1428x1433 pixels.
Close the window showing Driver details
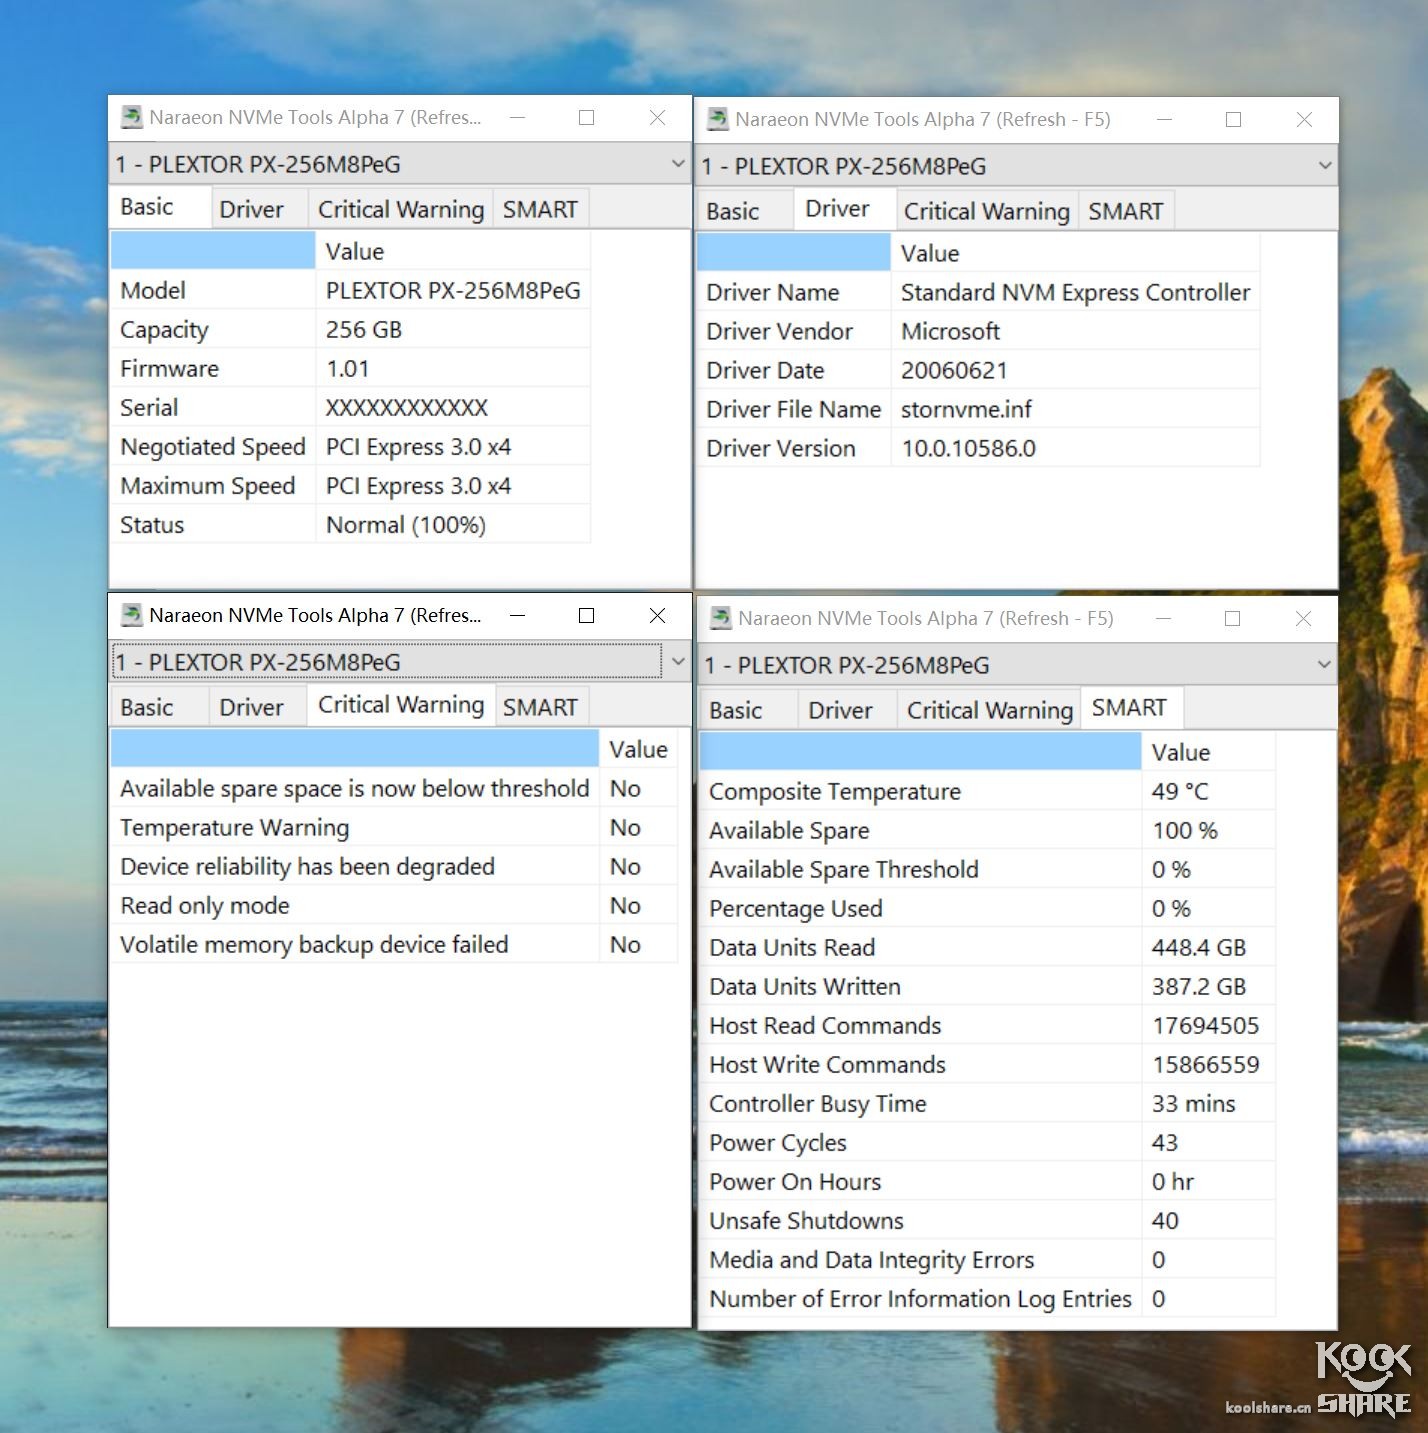point(1304,119)
